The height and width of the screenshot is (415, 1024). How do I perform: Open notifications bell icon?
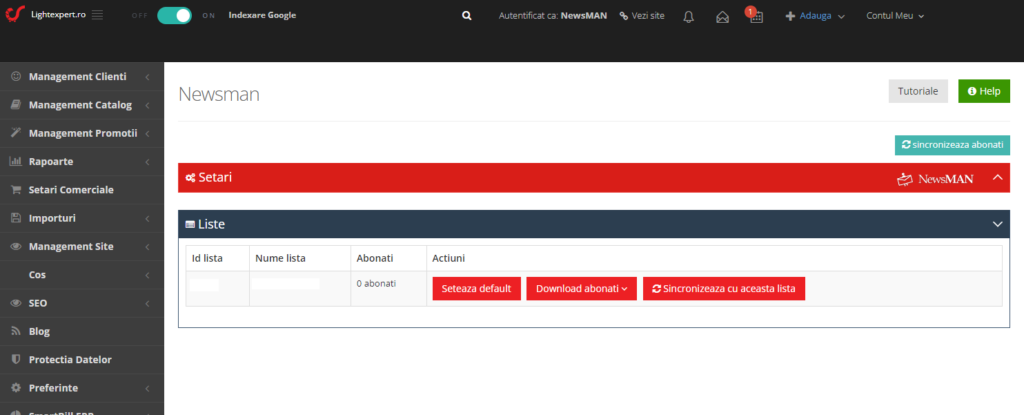coord(688,16)
